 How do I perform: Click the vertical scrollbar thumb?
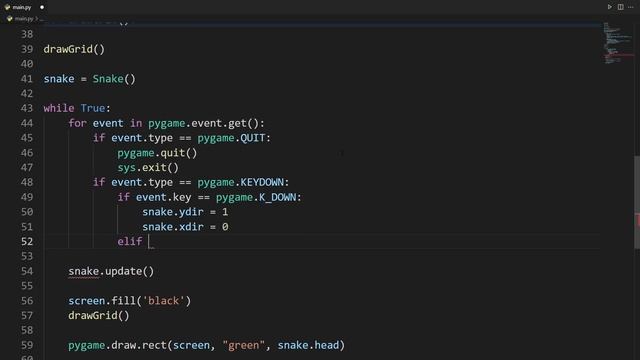click(x=637, y=202)
